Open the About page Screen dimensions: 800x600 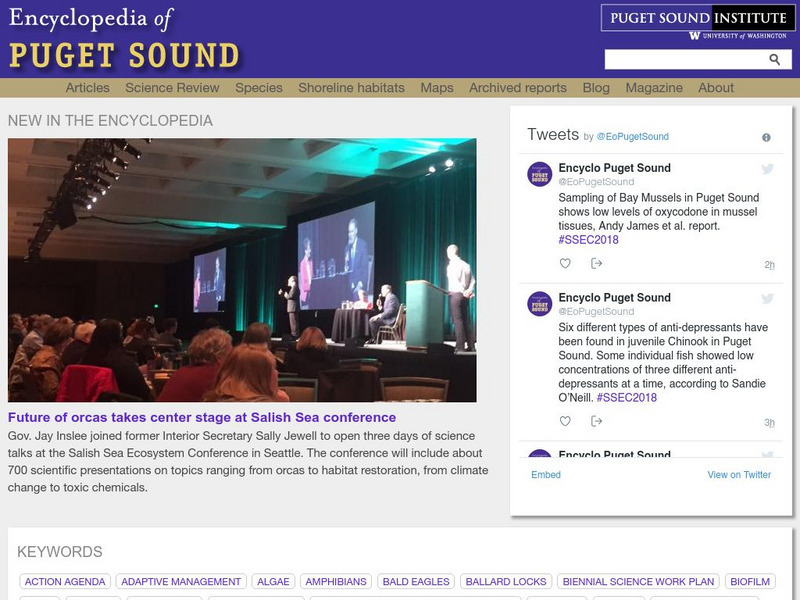tap(716, 88)
